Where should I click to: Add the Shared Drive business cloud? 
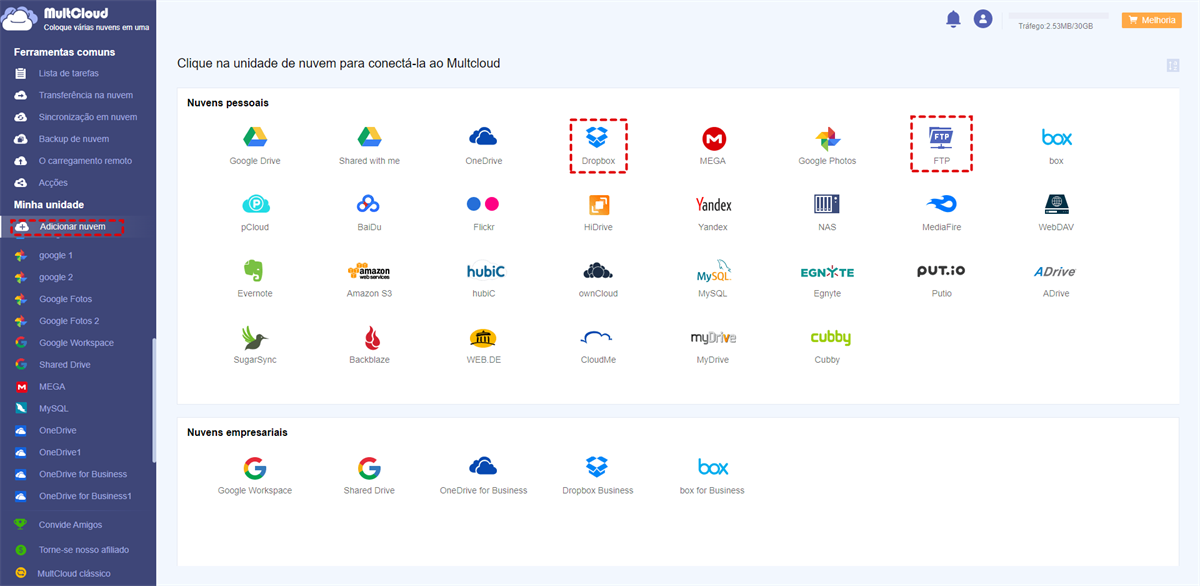(369, 475)
